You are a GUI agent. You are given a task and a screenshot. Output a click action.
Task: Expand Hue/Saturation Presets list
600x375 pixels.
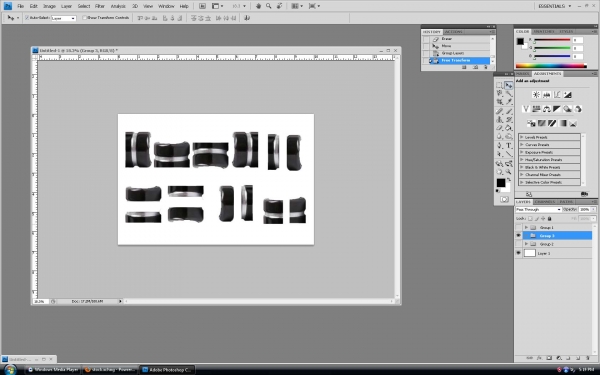pos(522,160)
